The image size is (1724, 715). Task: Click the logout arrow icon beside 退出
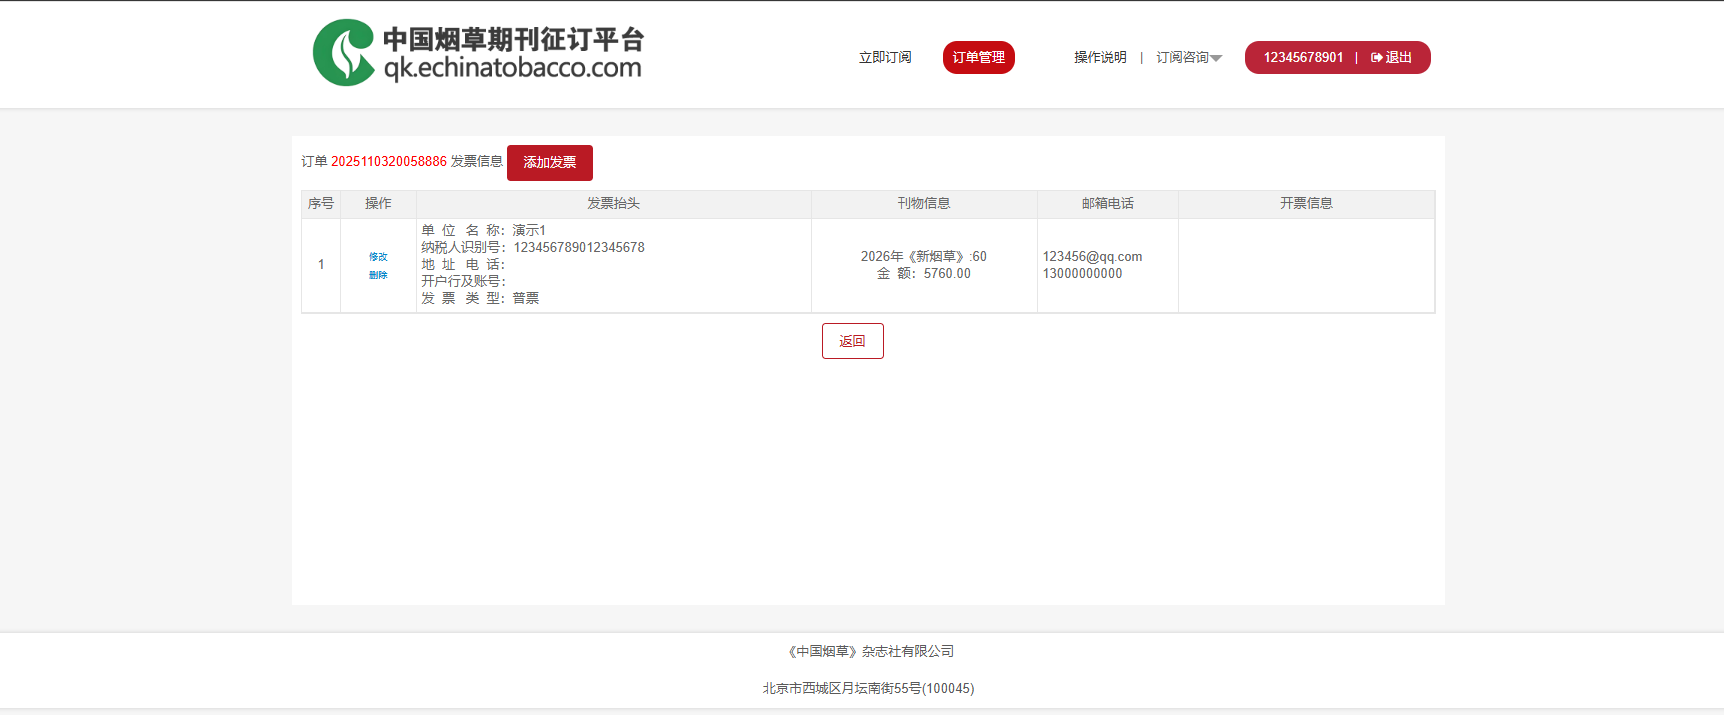coord(1376,58)
